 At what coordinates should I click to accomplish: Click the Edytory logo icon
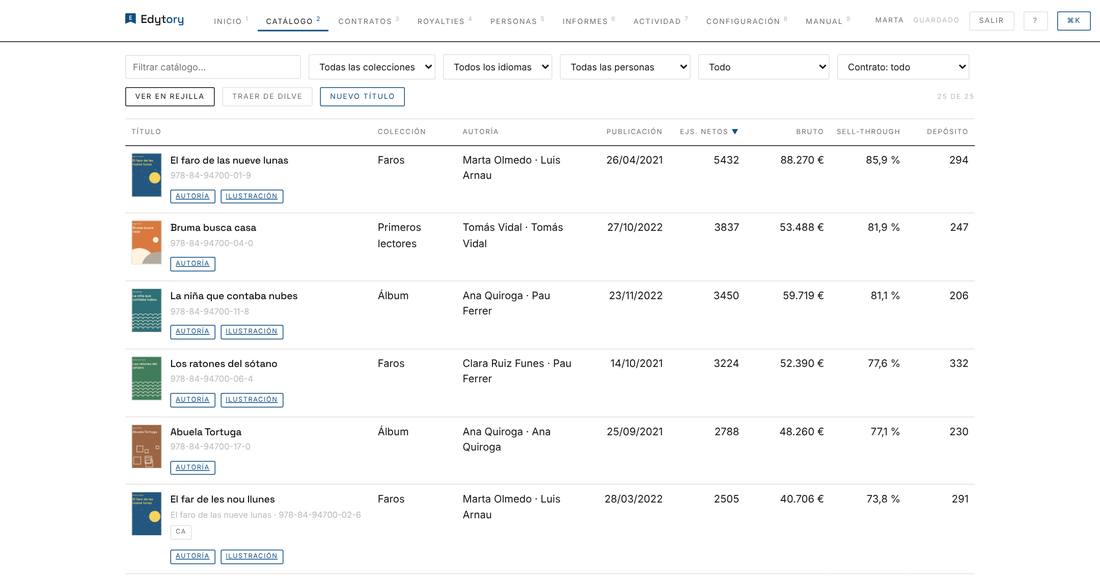pos(130,19)
